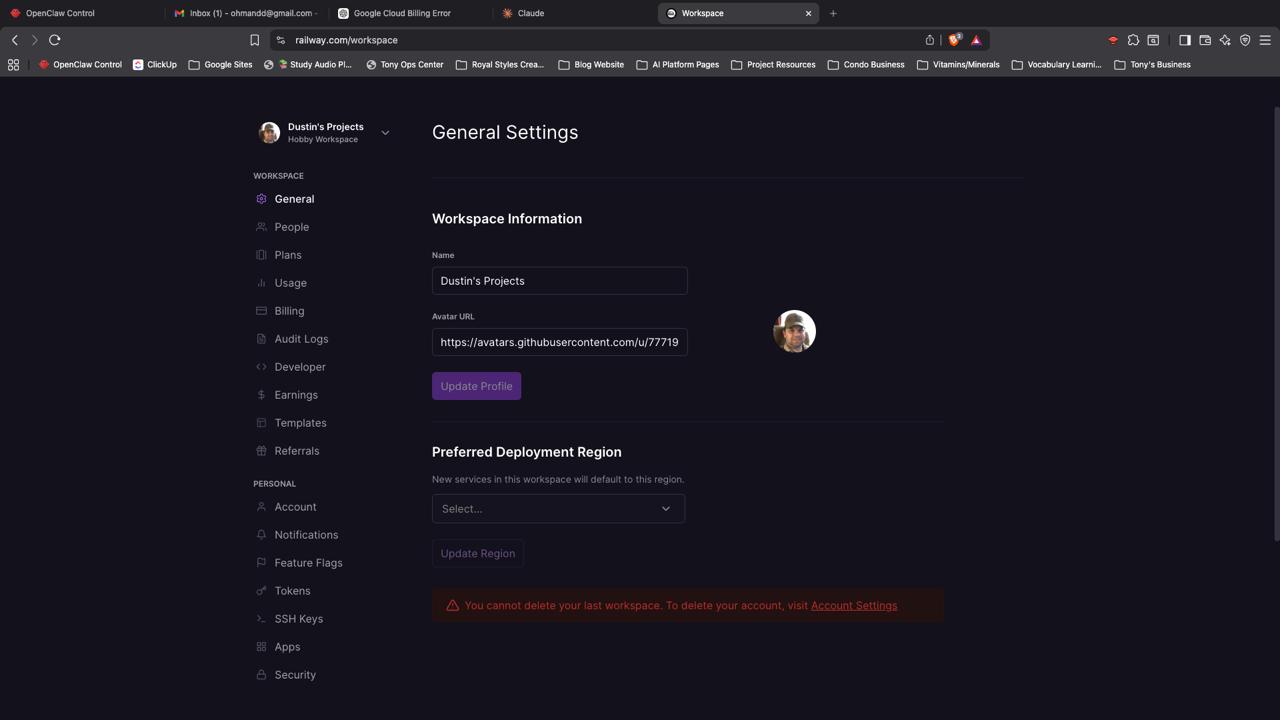Reload the page with the refresh icon
1280x720 pixels.
coord(55,40)
